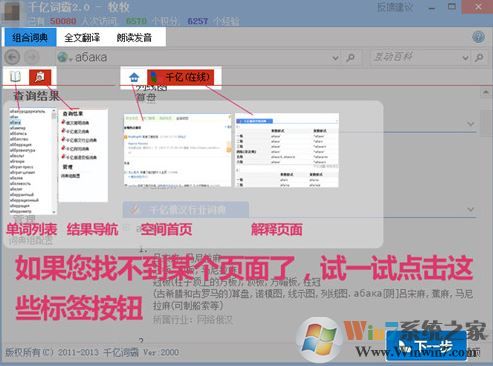493x366 pixels.
Task: Click the scrollbar up arrow at right
Action: pos(486,93)
